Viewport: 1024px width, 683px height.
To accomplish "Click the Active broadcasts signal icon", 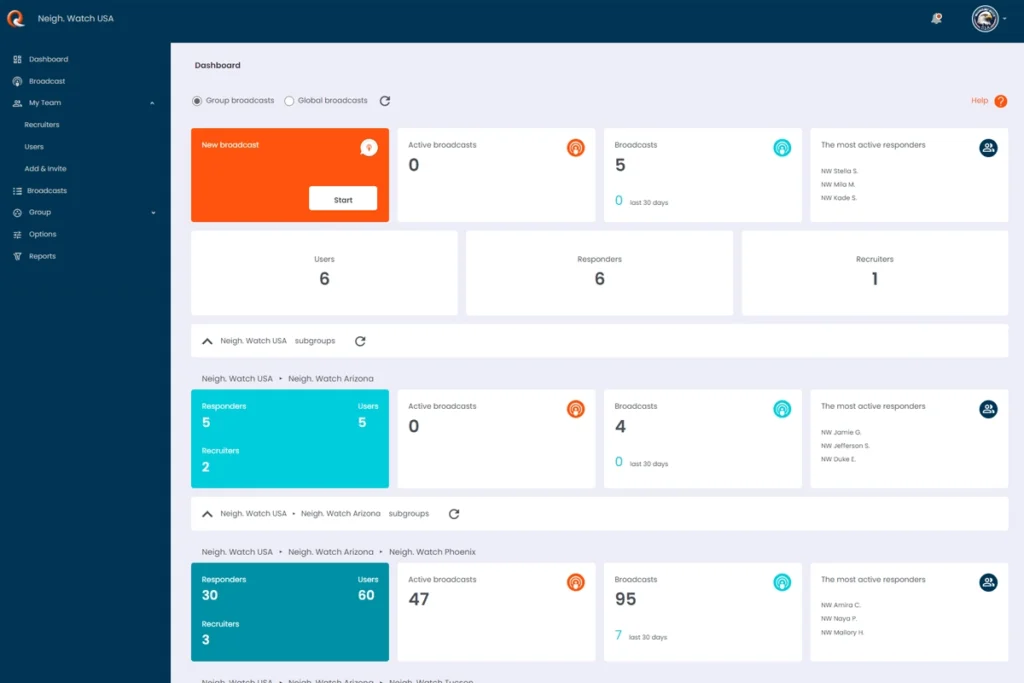I will [x=575, y=147].
